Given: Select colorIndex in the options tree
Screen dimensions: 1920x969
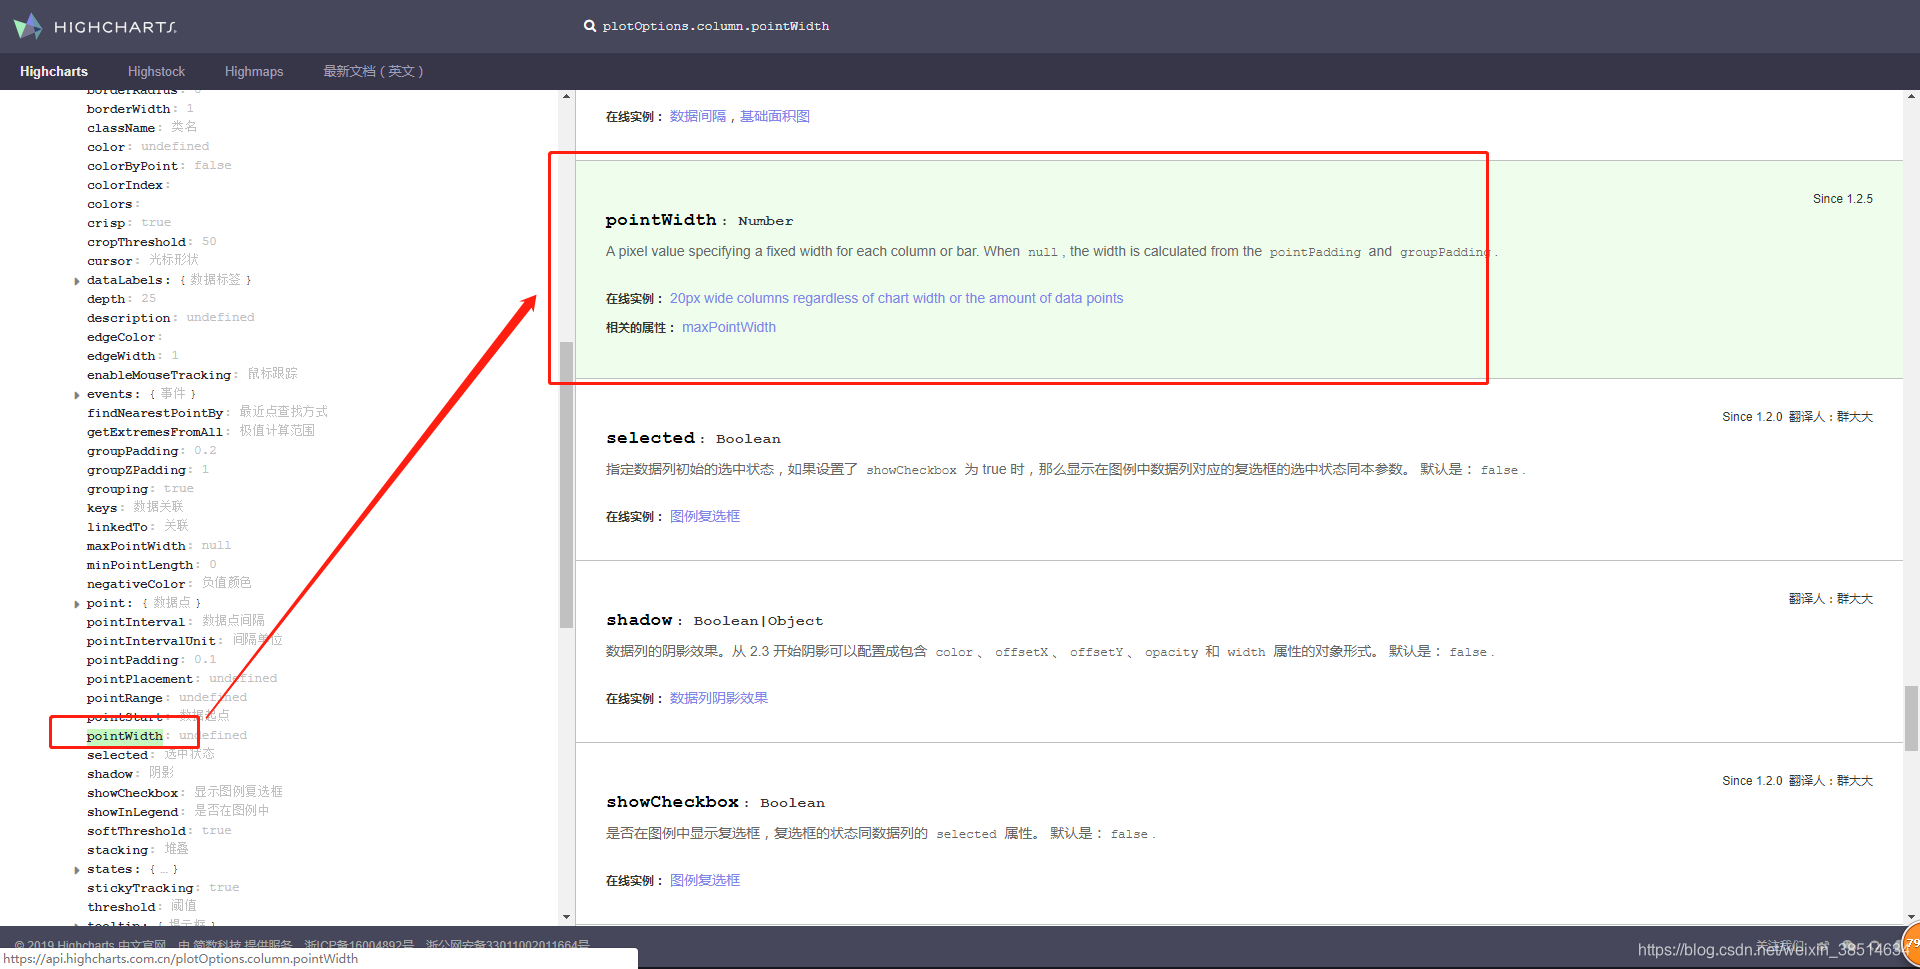Looking at the screenshot, I should (x=125, y=185).
